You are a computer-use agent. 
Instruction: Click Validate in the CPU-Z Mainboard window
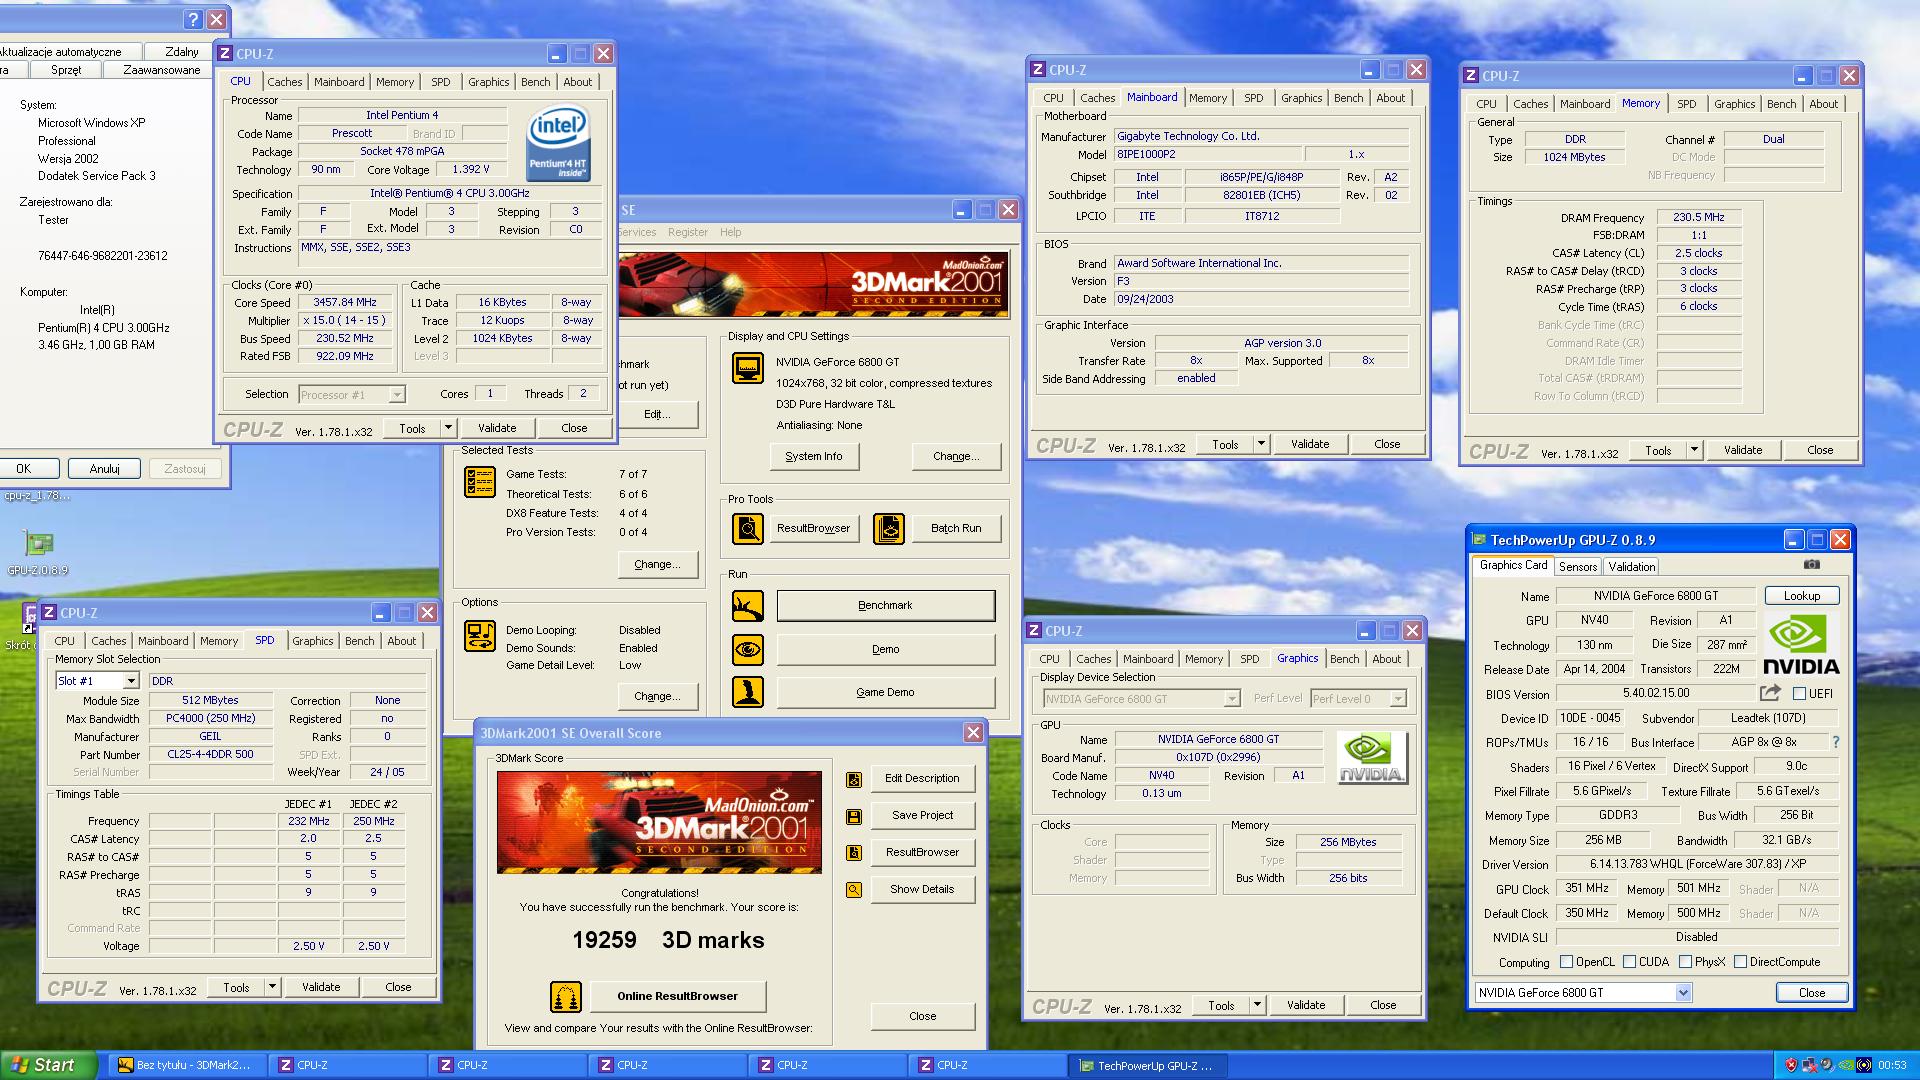pyautogui.click(x=1310, y=444)
